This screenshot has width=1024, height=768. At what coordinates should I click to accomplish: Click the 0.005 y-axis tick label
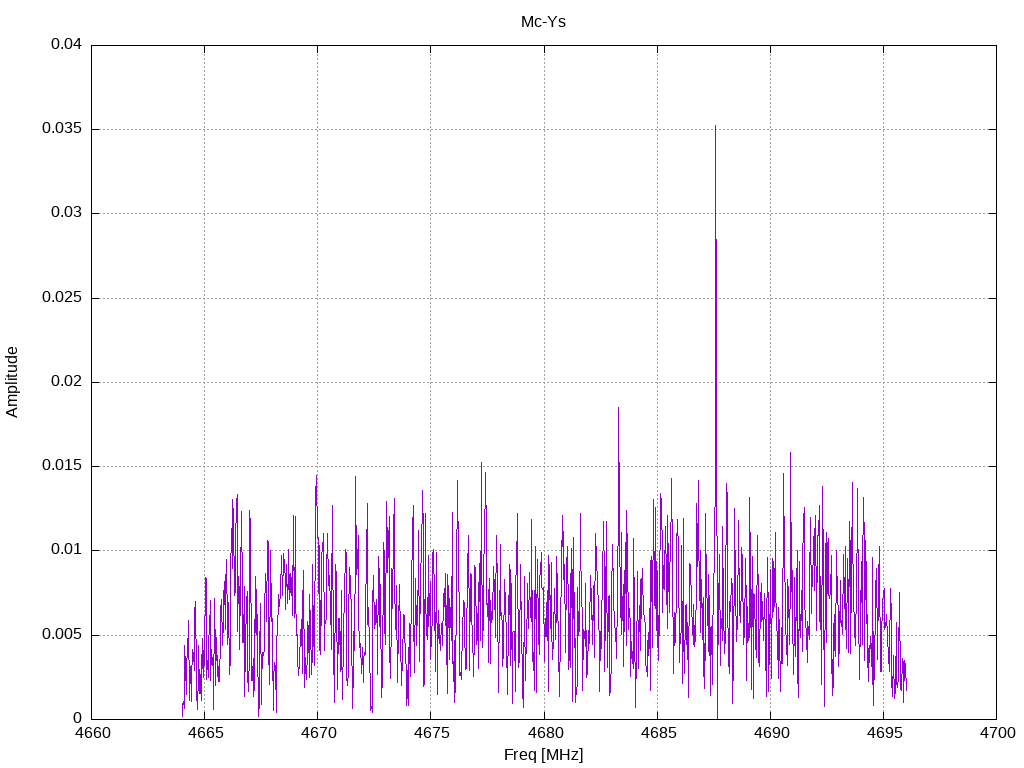point(63,635)
